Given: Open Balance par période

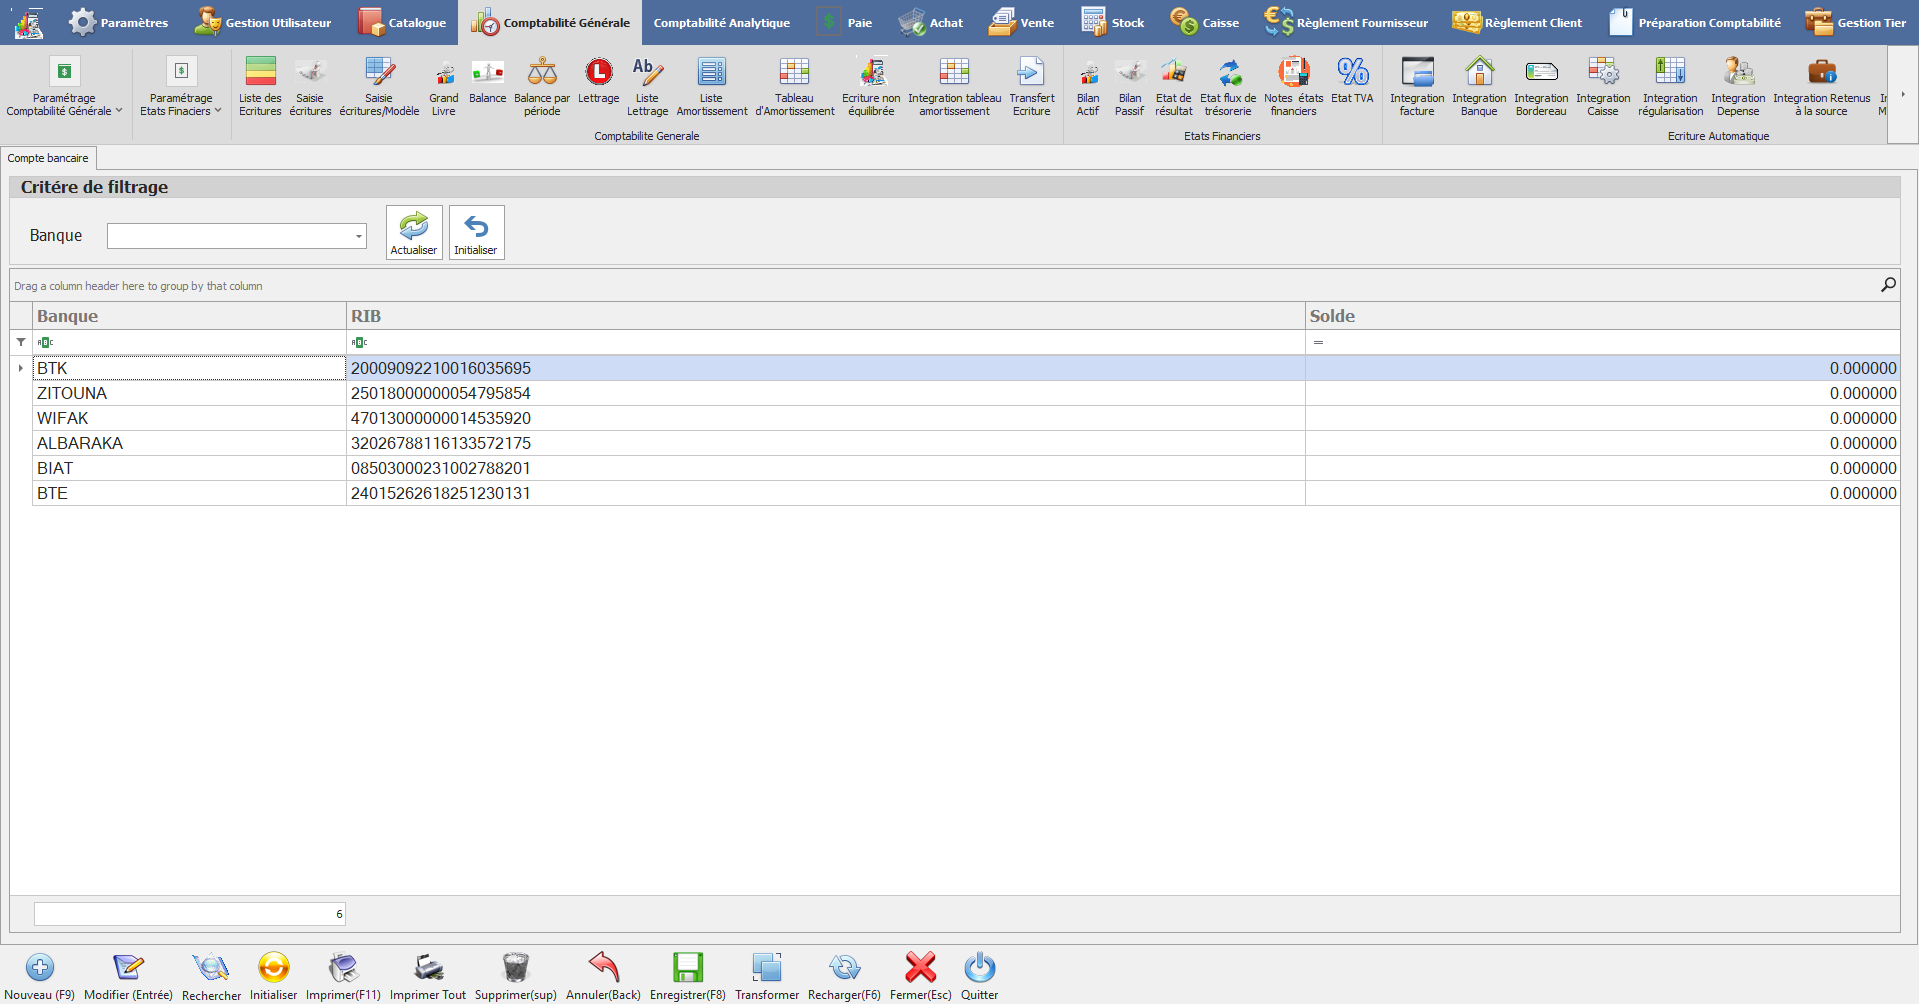Looking at the screenshot, I should click(x=542, y=86).
